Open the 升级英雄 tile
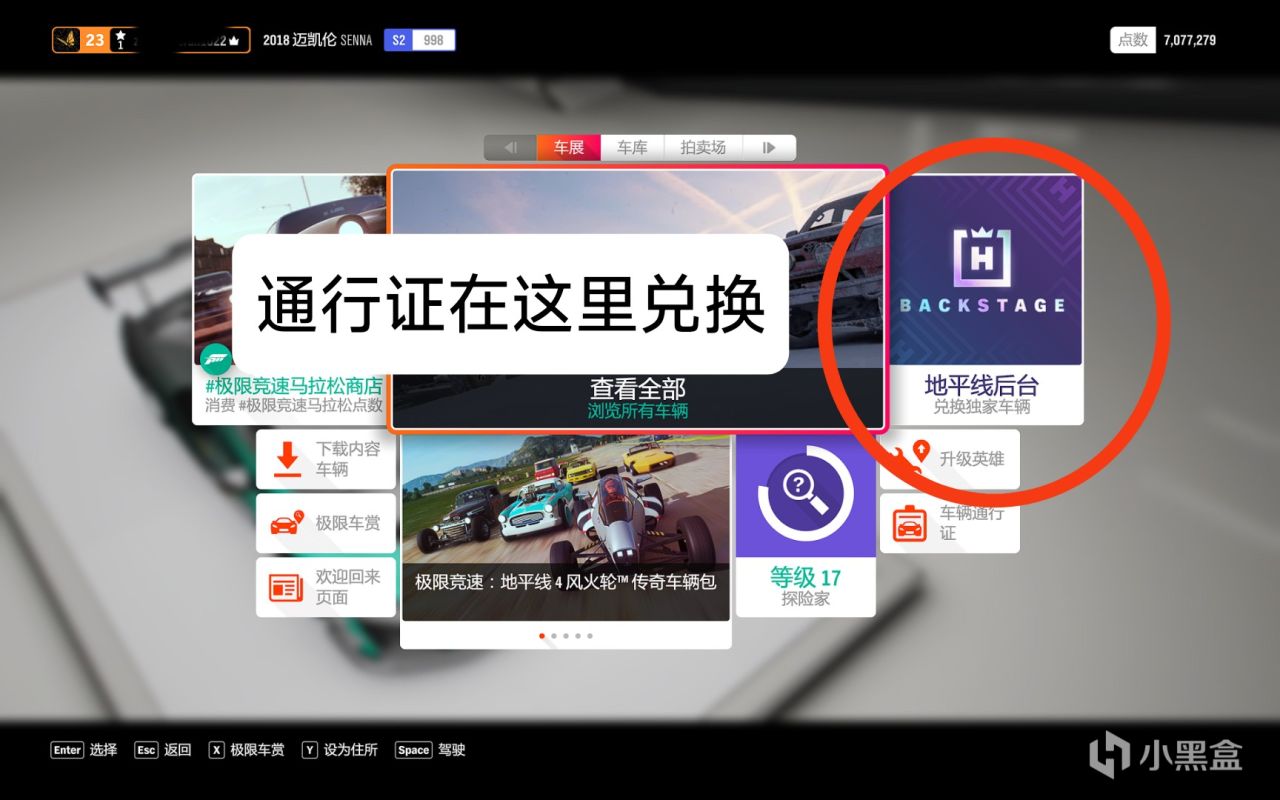Viewport: 1280px width, 800px height. coord(950,459)
